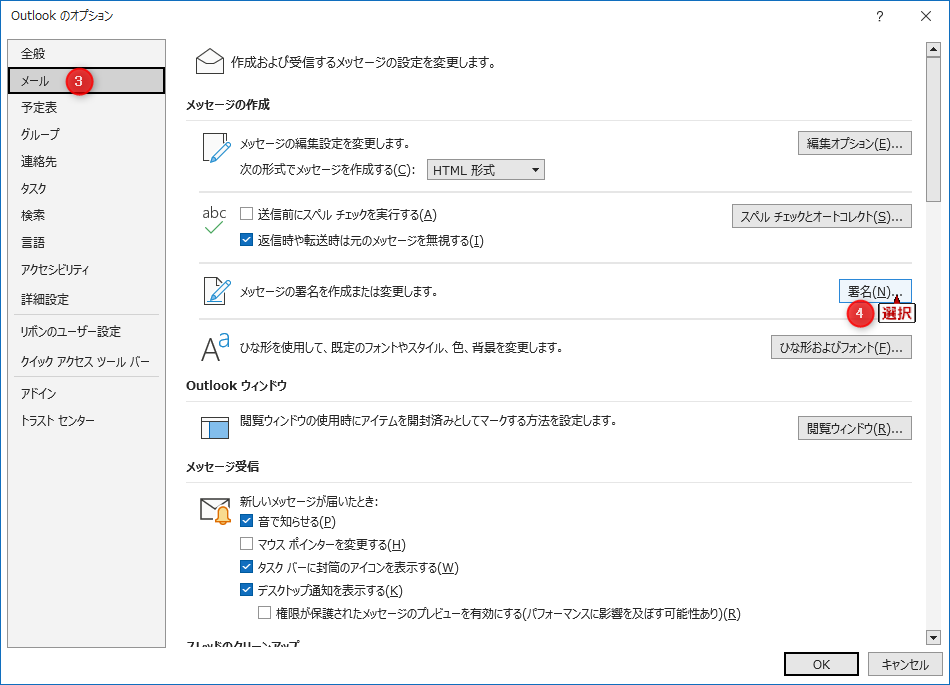This screenshot has height=685, width=950.
Task: Open ひな形およびフォント(F)... settings
Action: tap(841, 348)
